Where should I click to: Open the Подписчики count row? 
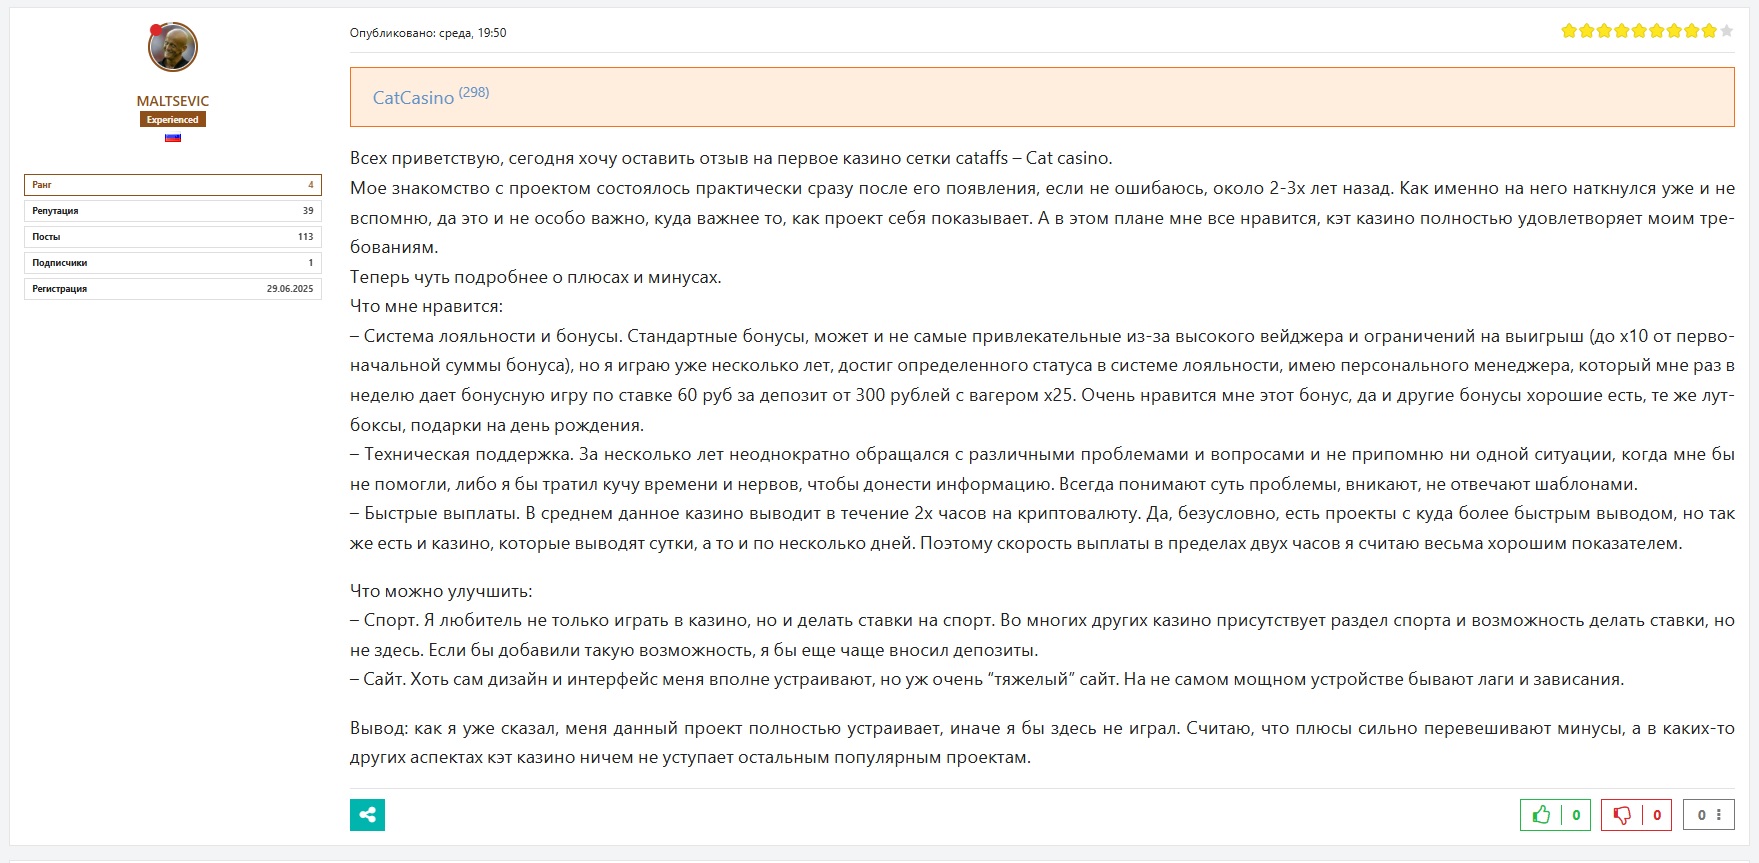point(173,263)
